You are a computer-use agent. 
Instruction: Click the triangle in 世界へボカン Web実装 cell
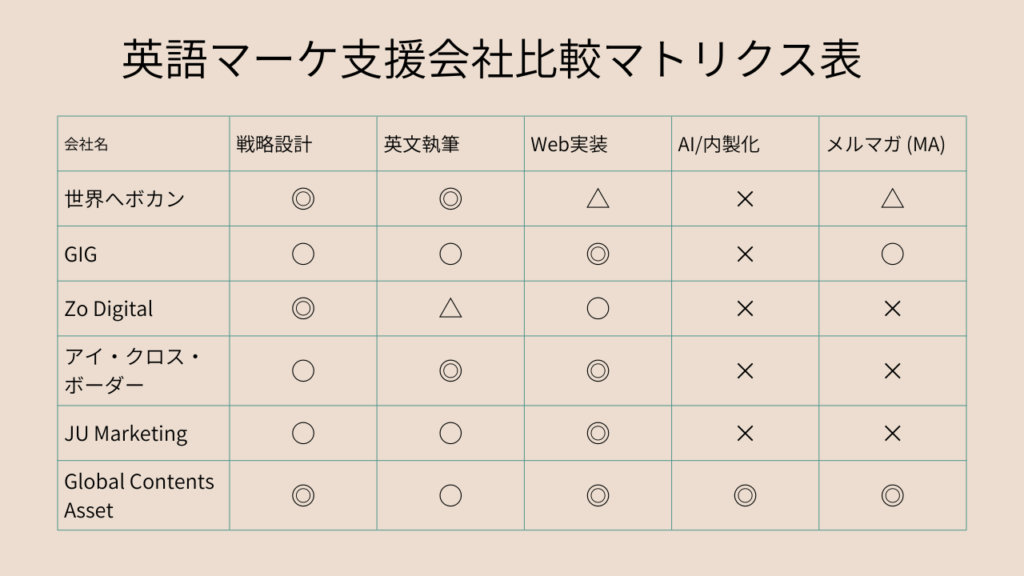click(598, 198)
